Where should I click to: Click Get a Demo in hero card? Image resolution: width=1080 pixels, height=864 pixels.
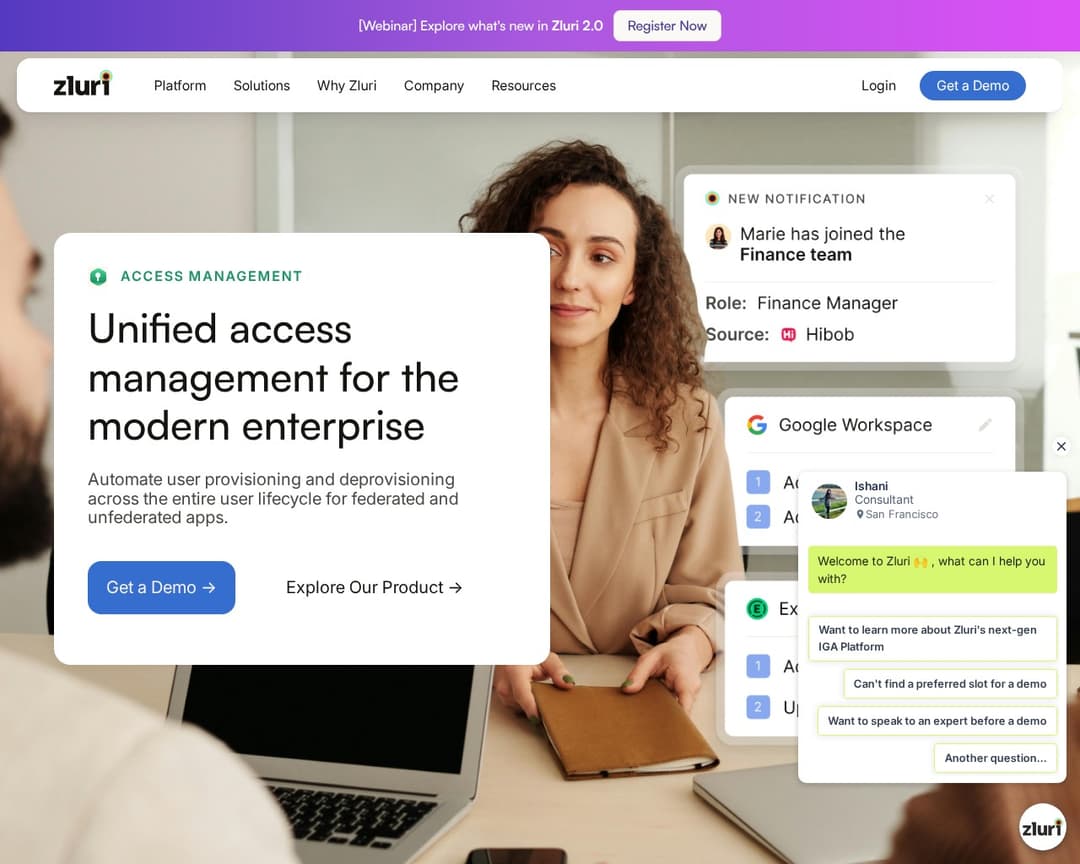(x=161, y=587)
